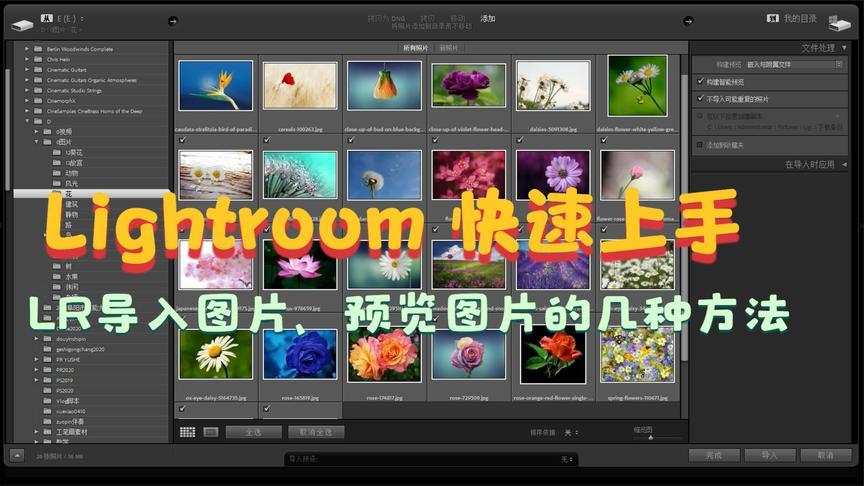Click the folder icon for PS2019
This screenshot has width=864, height=486.
click(47, 380)
